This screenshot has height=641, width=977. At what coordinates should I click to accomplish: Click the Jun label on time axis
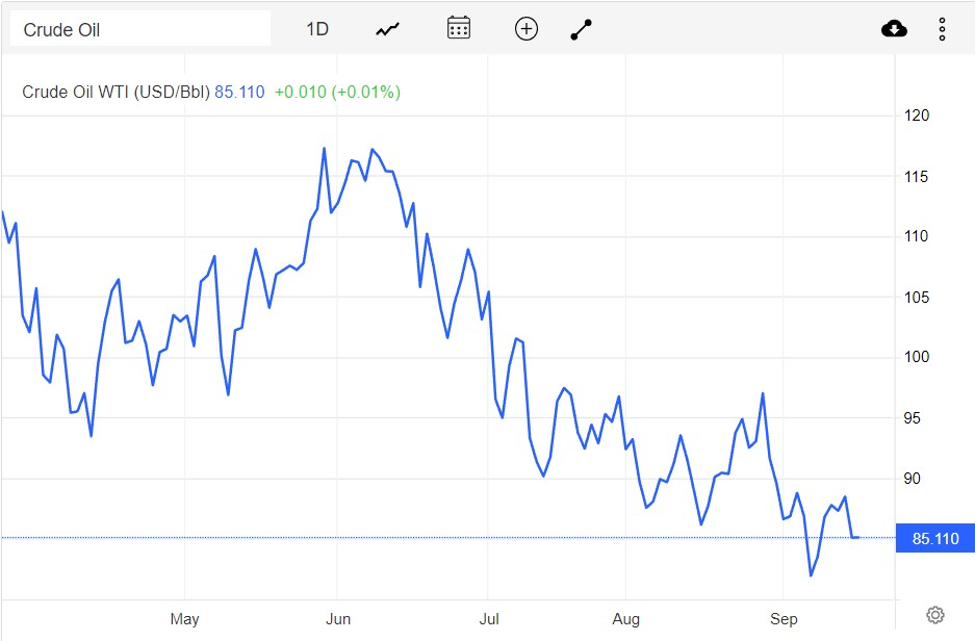click(338, 619)
